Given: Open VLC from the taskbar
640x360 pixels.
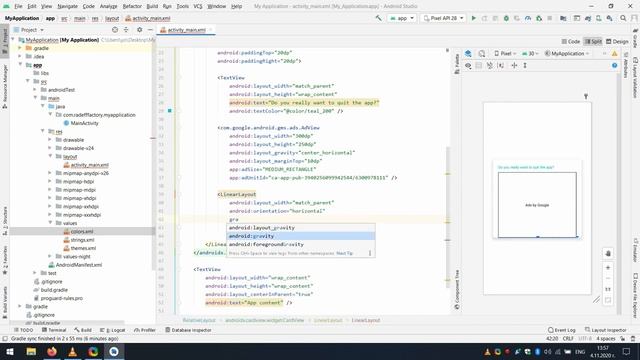Looking at the screenshot, I should [72, 351].
